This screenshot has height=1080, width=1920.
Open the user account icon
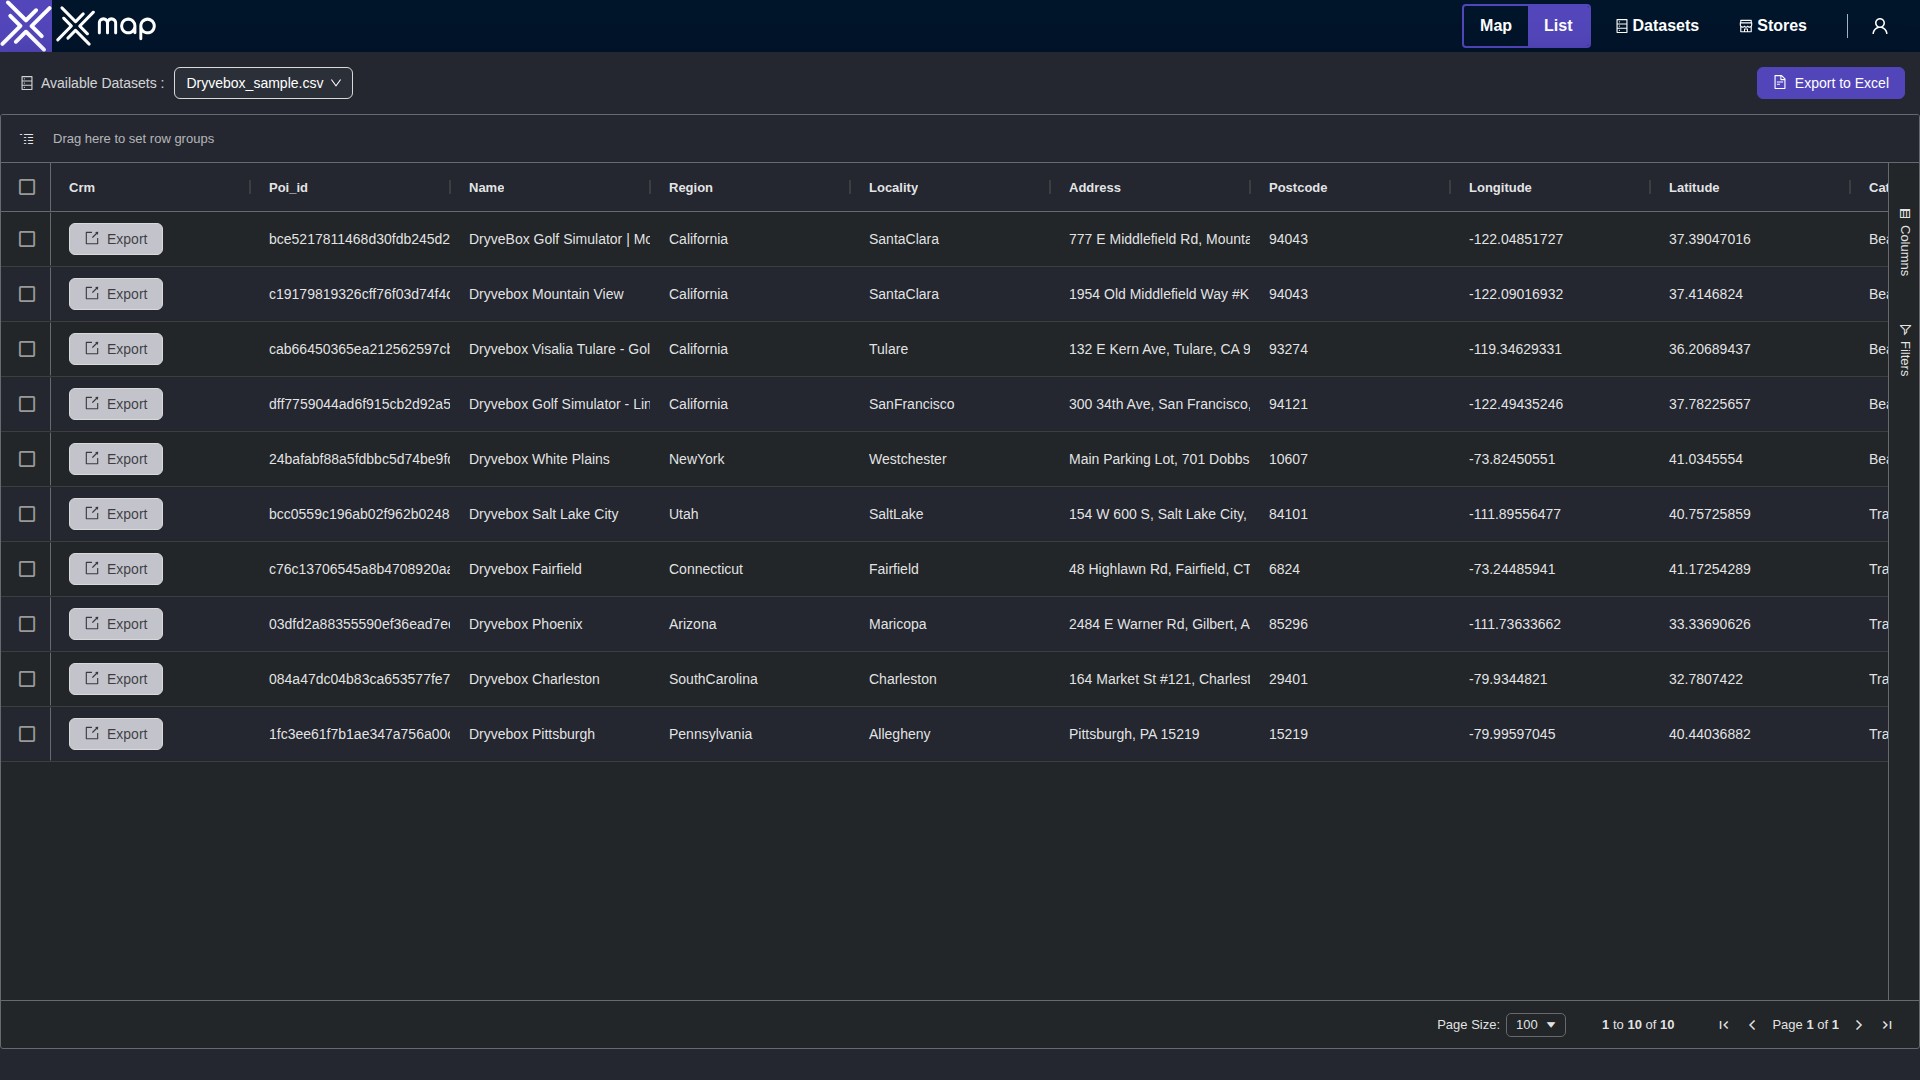[x=1880, y=26]
